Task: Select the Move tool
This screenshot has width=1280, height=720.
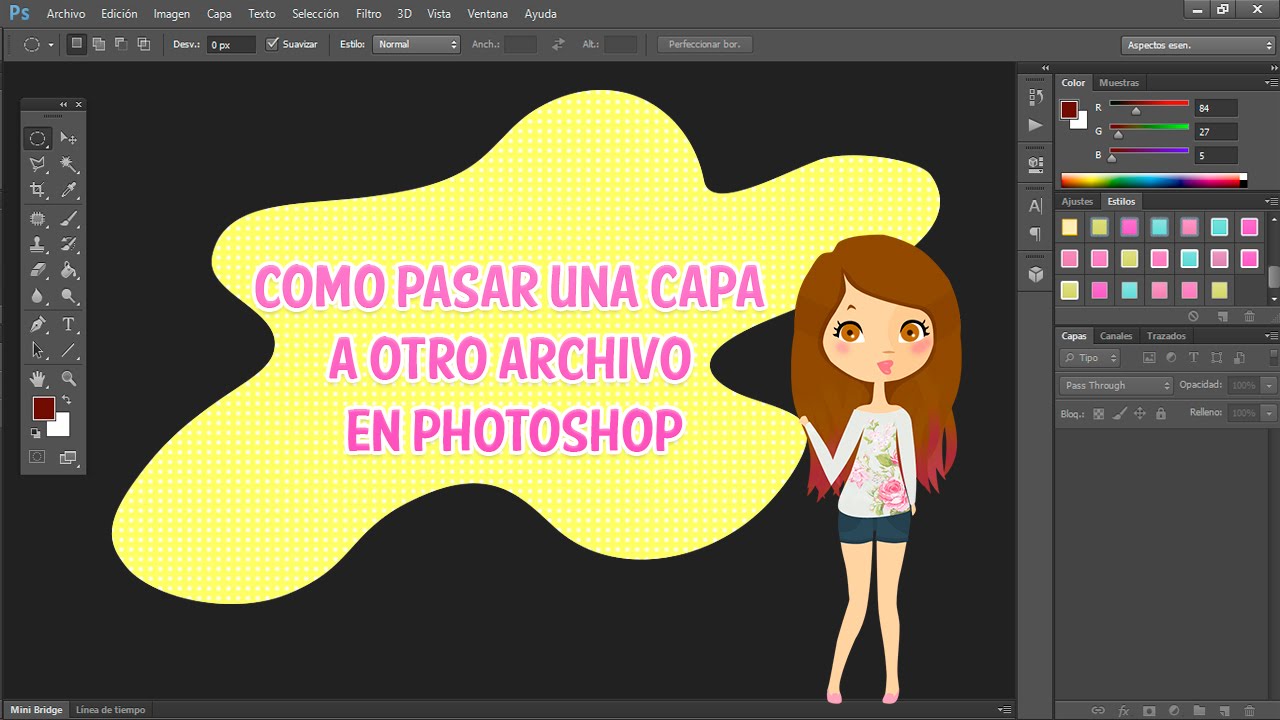Action: (69, 138)
